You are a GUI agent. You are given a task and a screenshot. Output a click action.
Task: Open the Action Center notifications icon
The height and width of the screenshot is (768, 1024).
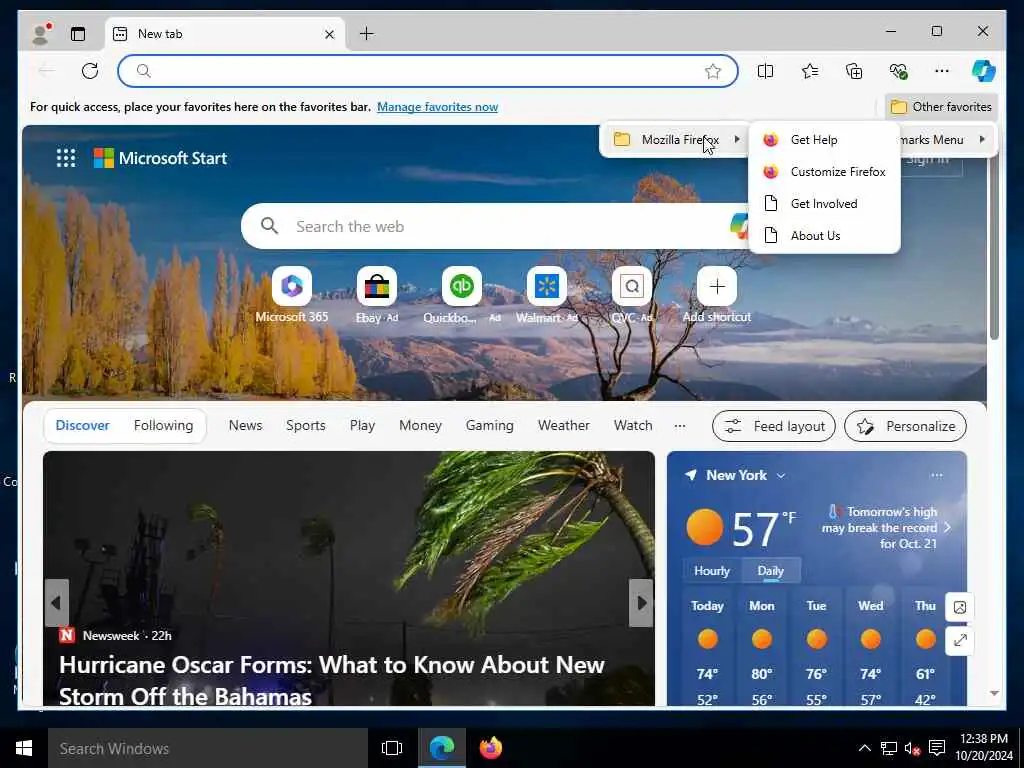(x=936, y=748)
